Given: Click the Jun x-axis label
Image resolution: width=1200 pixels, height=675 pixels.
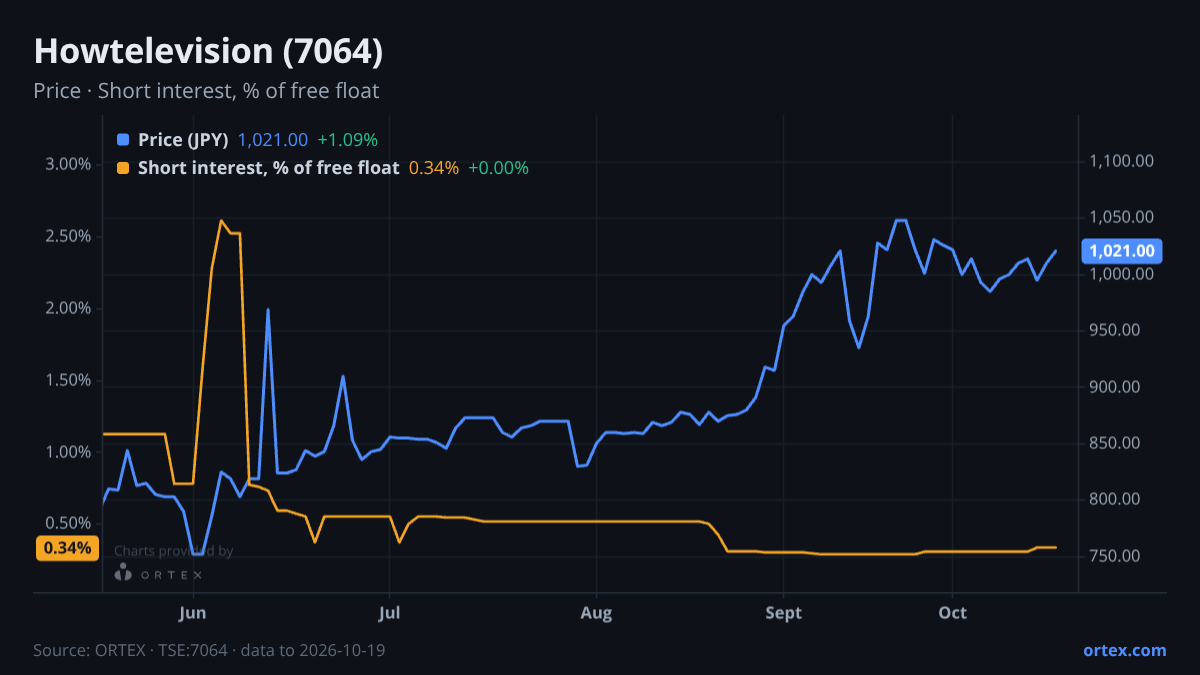Looking at the screenshot, I should pos(192,613).
